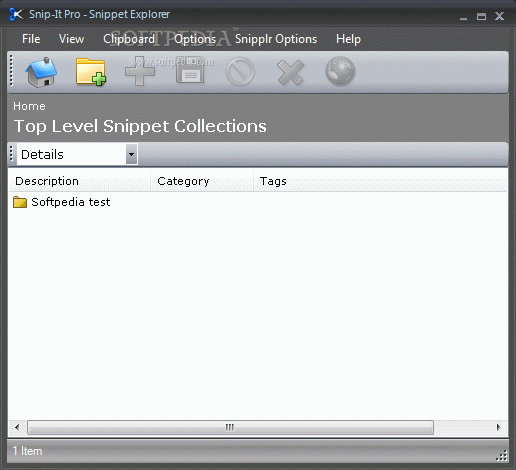The image size is (516, 470).
Task: Go to Home via house icon
Action: pyautogui.click(x=41, y=72)
